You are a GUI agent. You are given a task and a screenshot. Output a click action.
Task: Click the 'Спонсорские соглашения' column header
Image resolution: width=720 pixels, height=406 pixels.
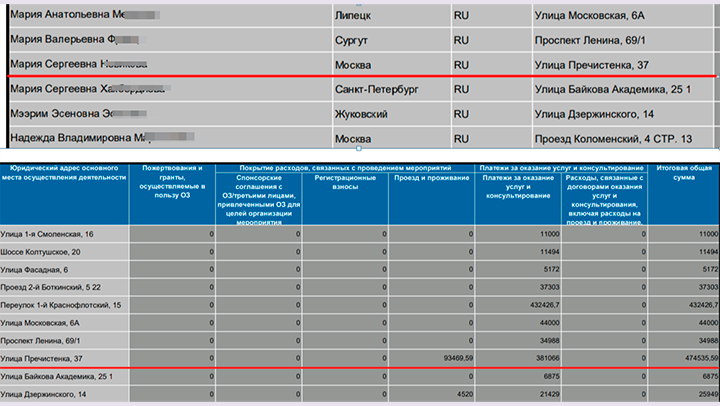(x=259, y=199)
